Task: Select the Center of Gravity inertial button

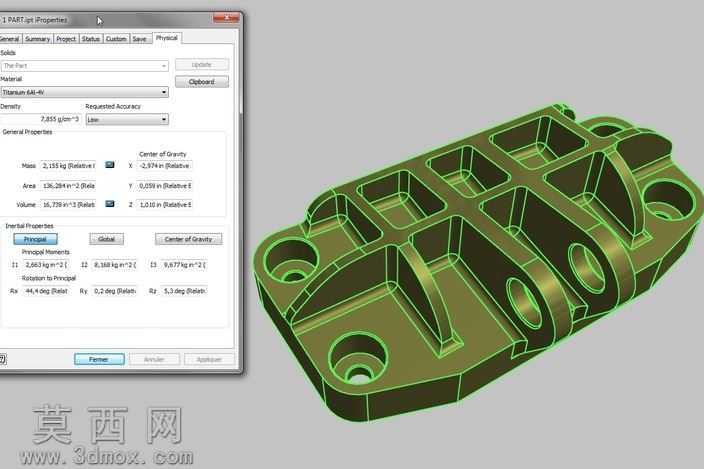Action: click(189, 239)
